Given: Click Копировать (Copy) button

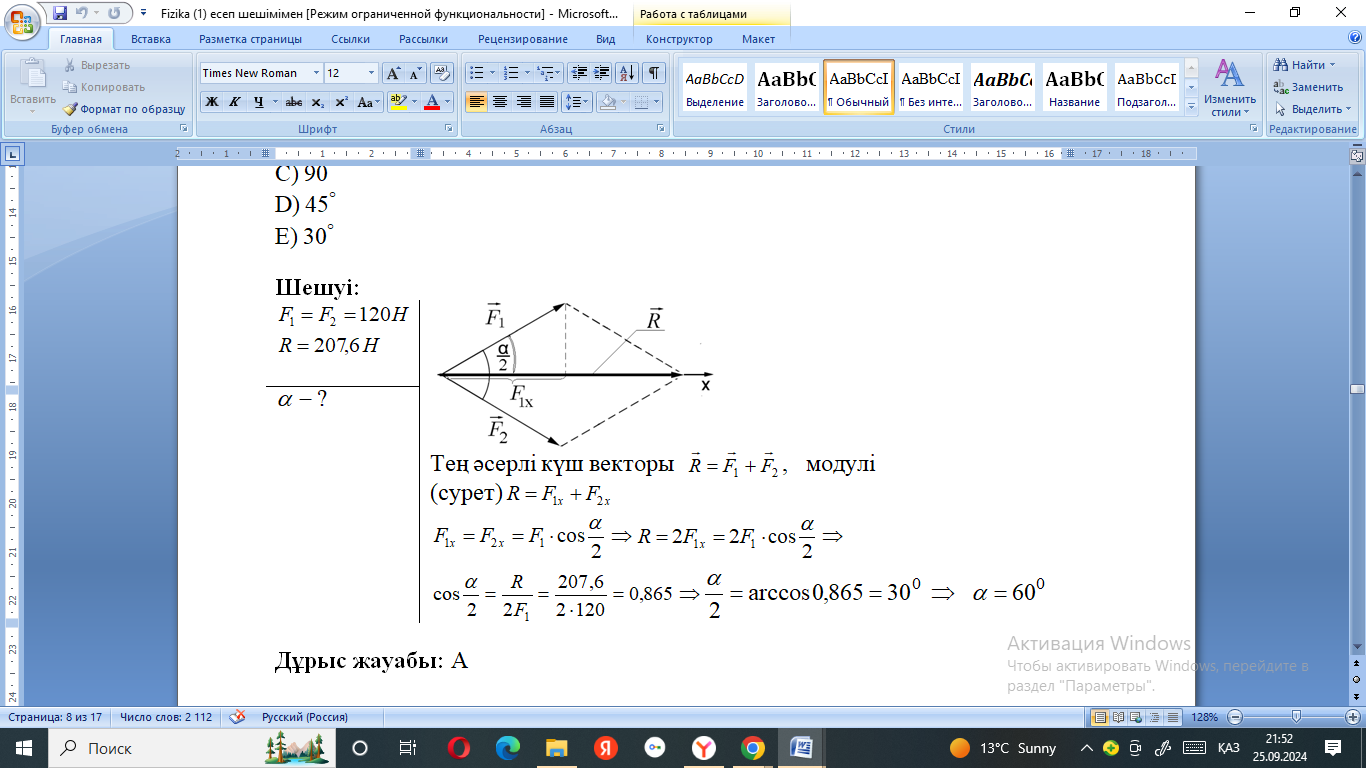Looking at the screenshot, I should [104, 87].
